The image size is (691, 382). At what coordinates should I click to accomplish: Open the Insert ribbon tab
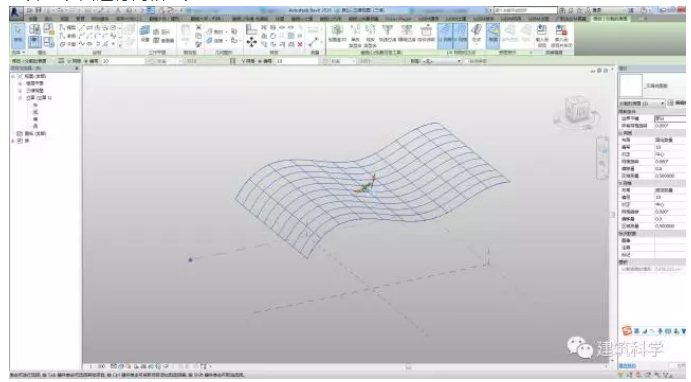48,19
